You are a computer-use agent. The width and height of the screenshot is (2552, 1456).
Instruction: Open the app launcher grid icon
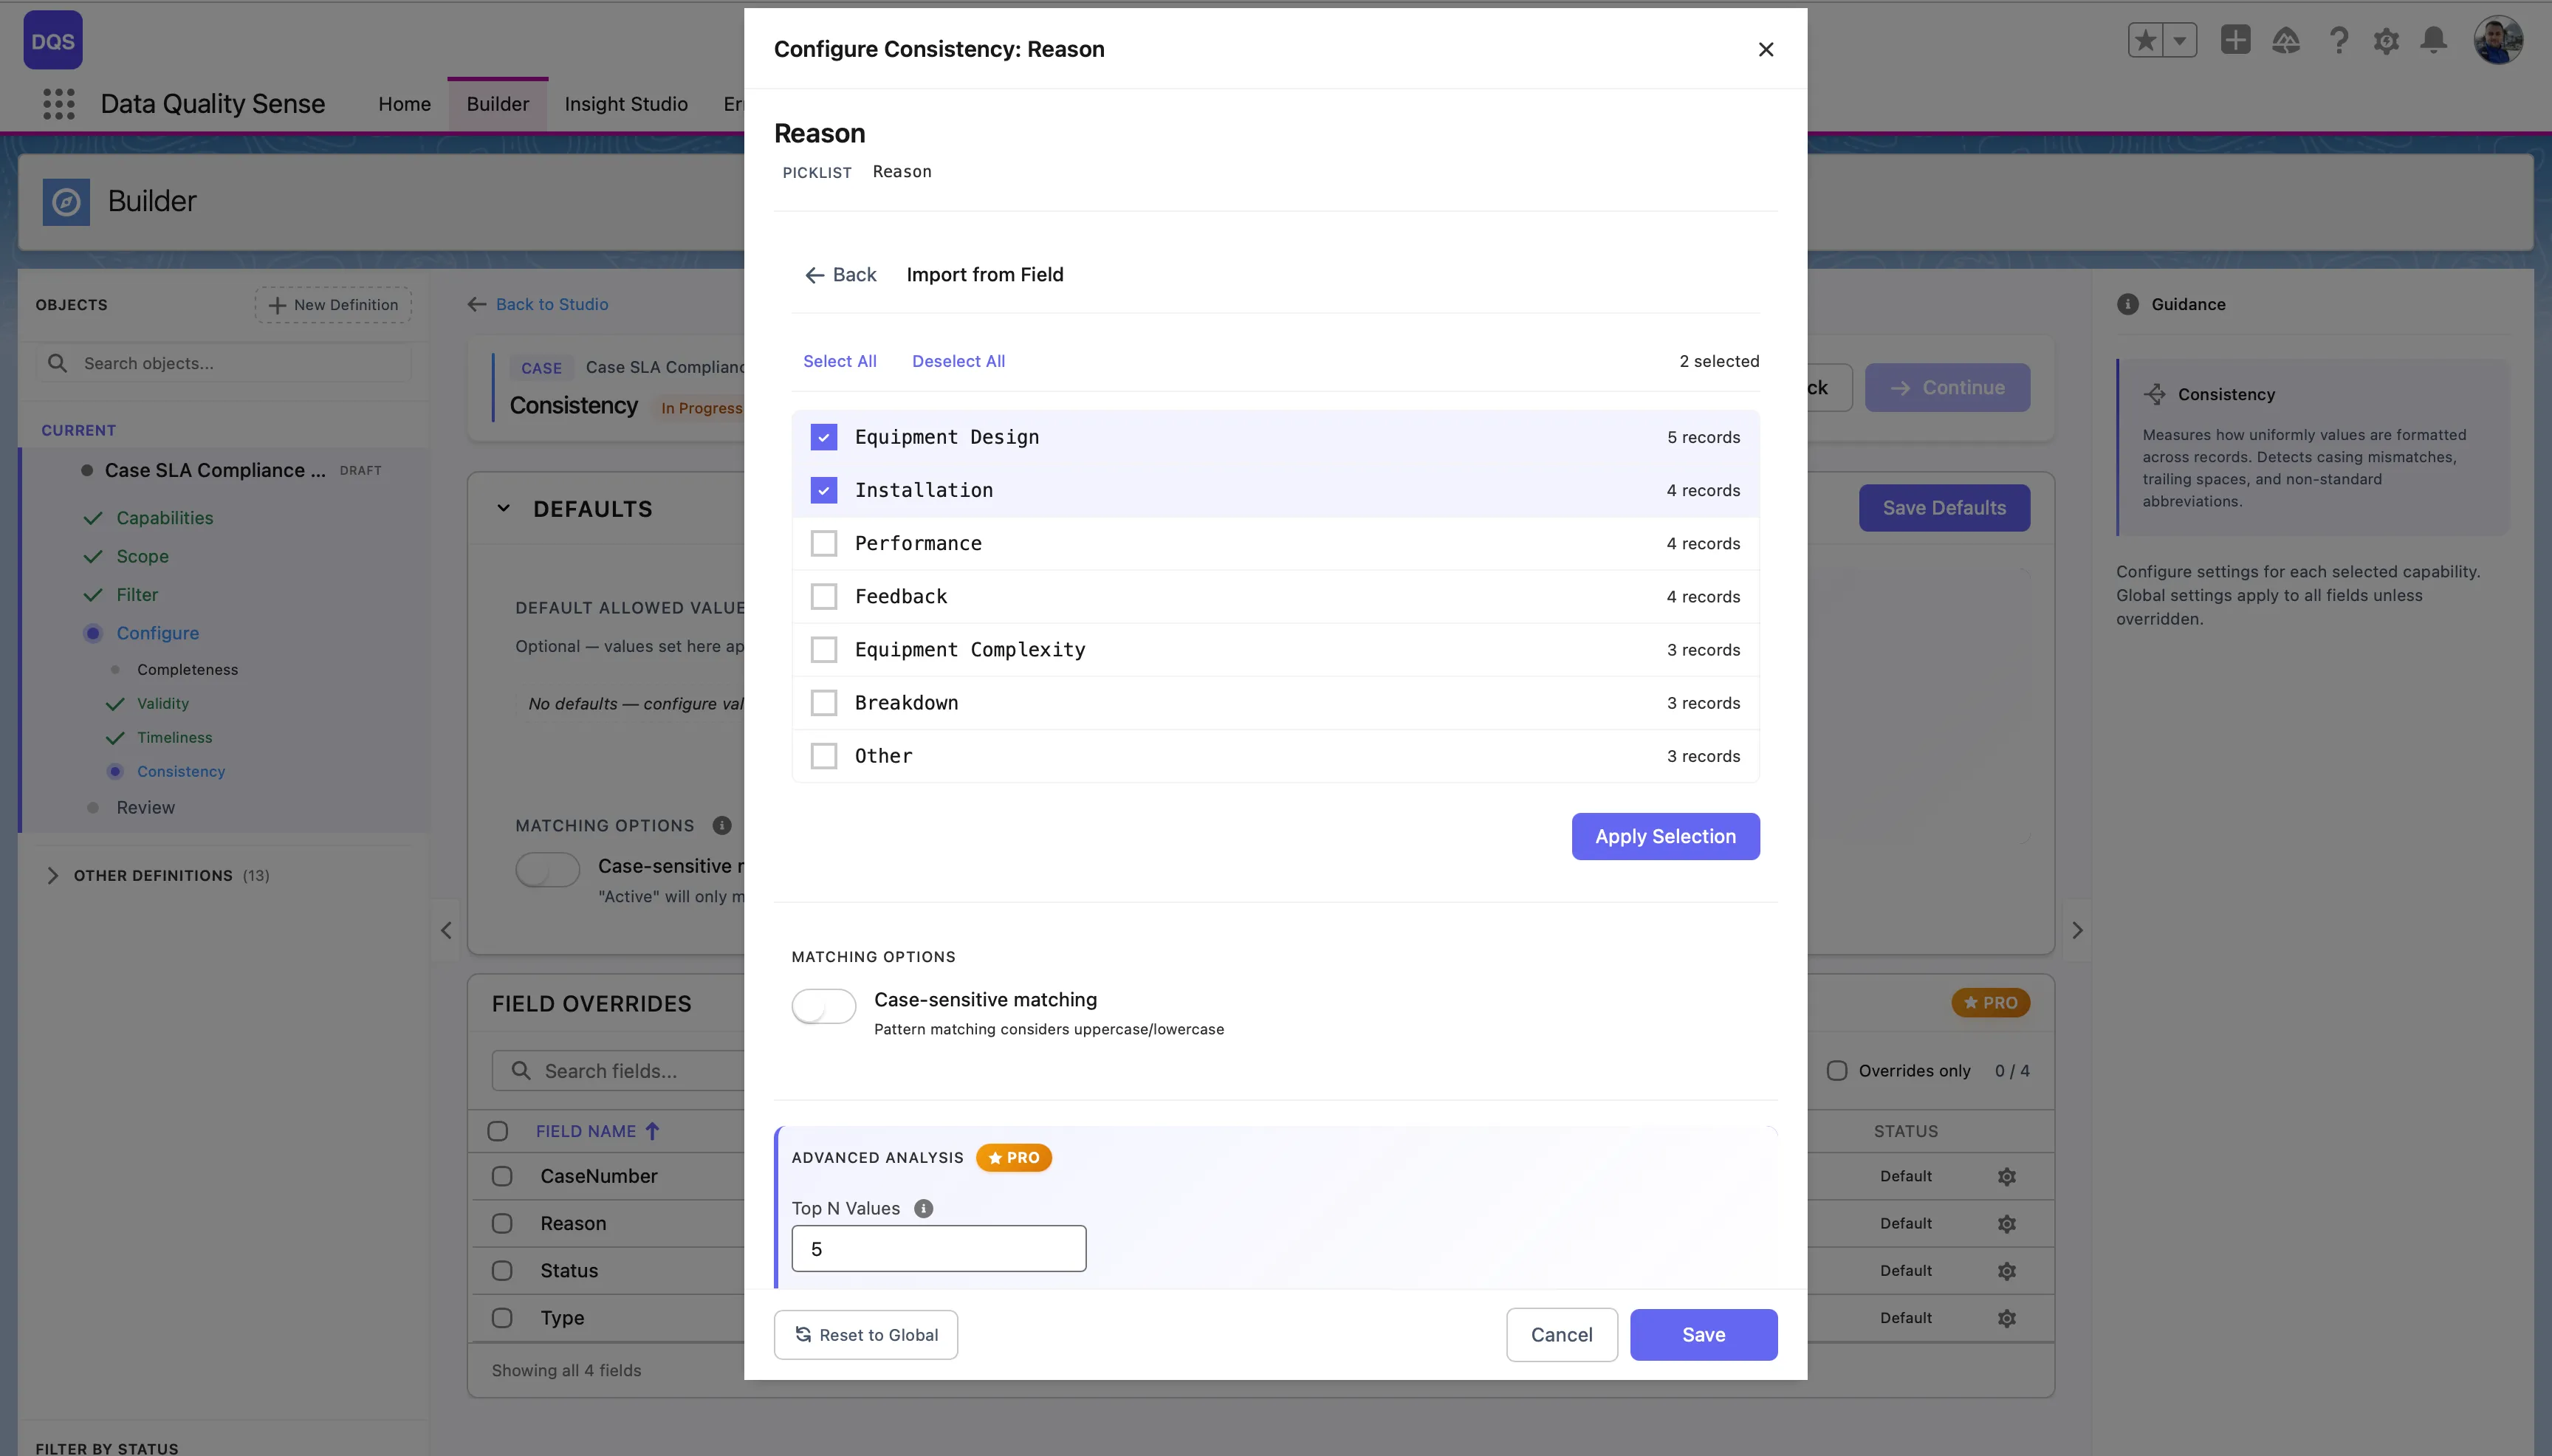click(x=58, y=103)
